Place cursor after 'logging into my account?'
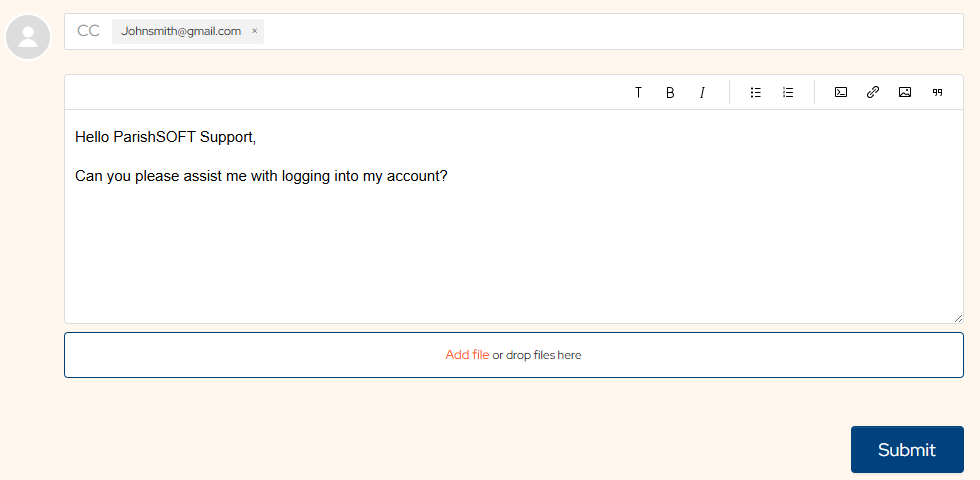The width and height of the screenshot is (980, 480). (x=448, y=176)
